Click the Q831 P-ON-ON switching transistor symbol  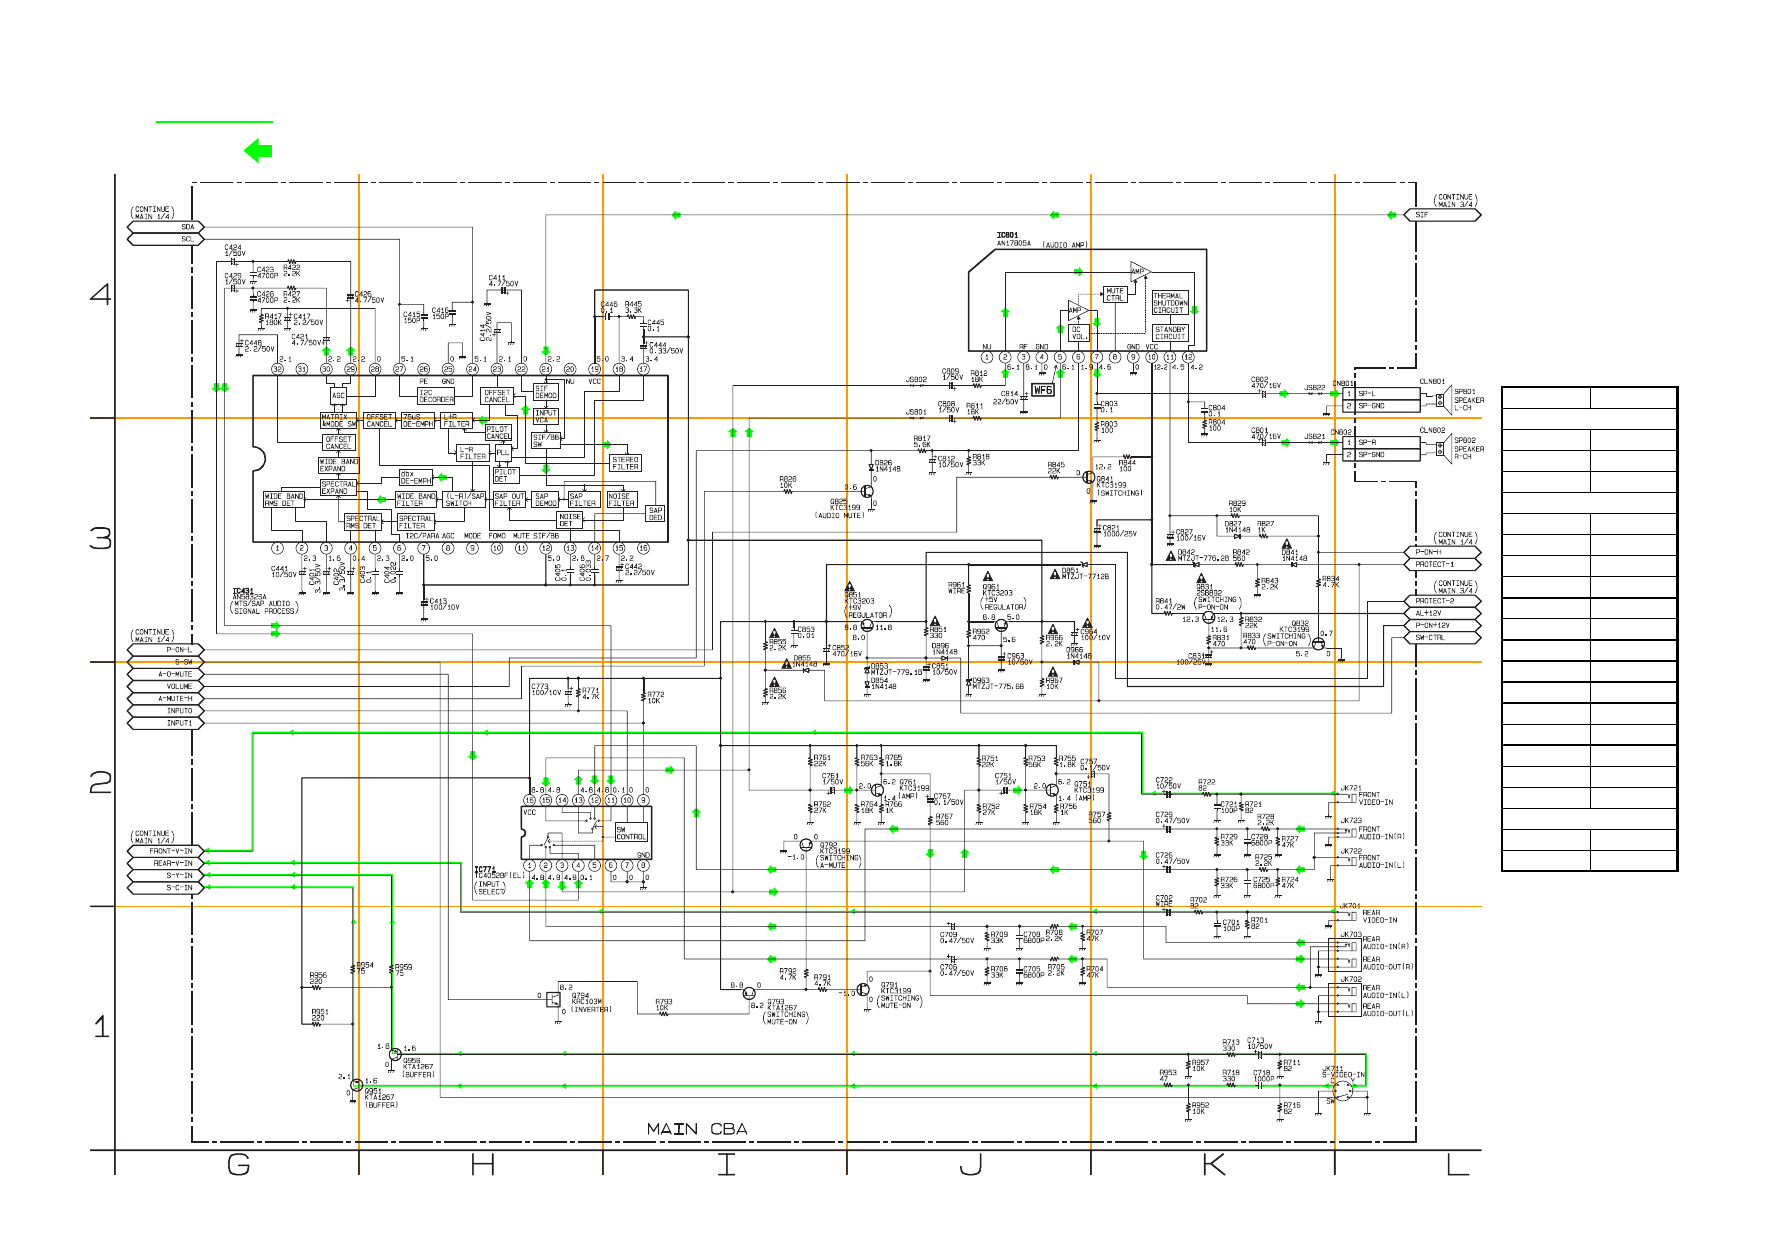(x=1207, y=617)
